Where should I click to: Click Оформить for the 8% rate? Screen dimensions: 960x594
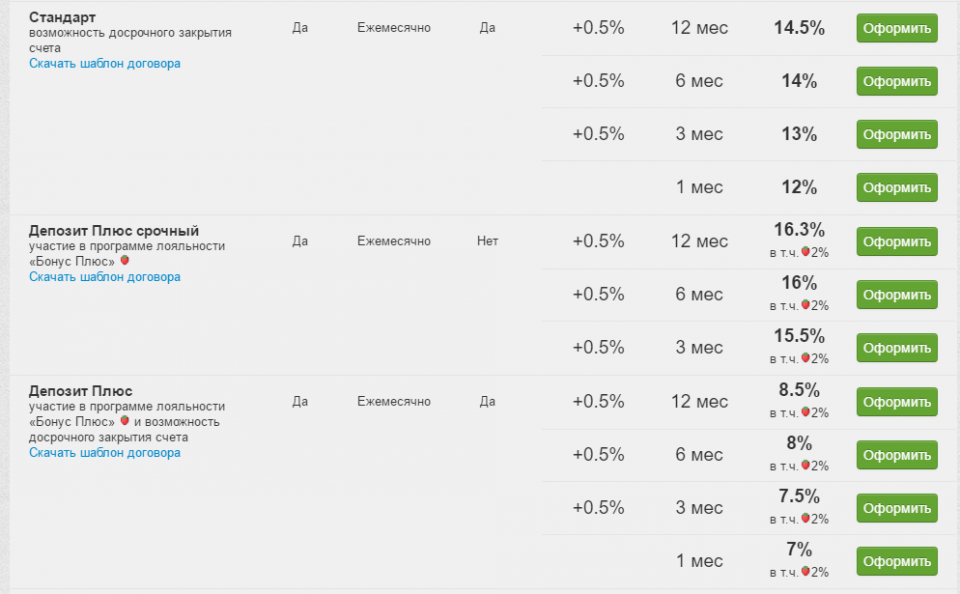896,455
